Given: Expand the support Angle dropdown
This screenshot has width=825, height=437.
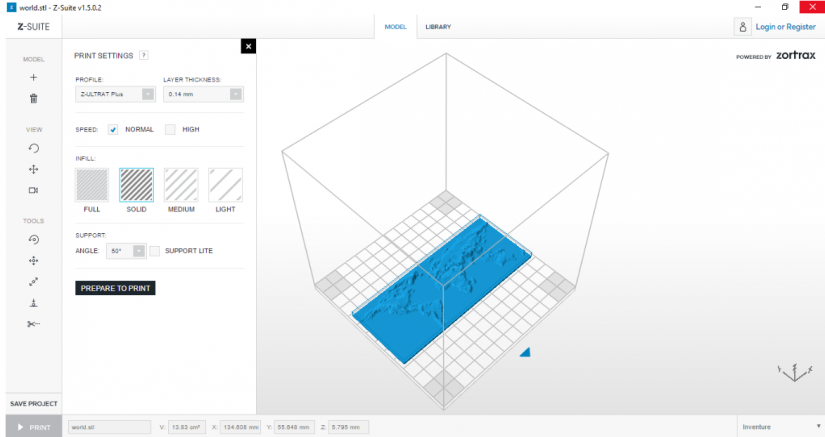Looking at the screenshot, I should click(x=126, y=251).
